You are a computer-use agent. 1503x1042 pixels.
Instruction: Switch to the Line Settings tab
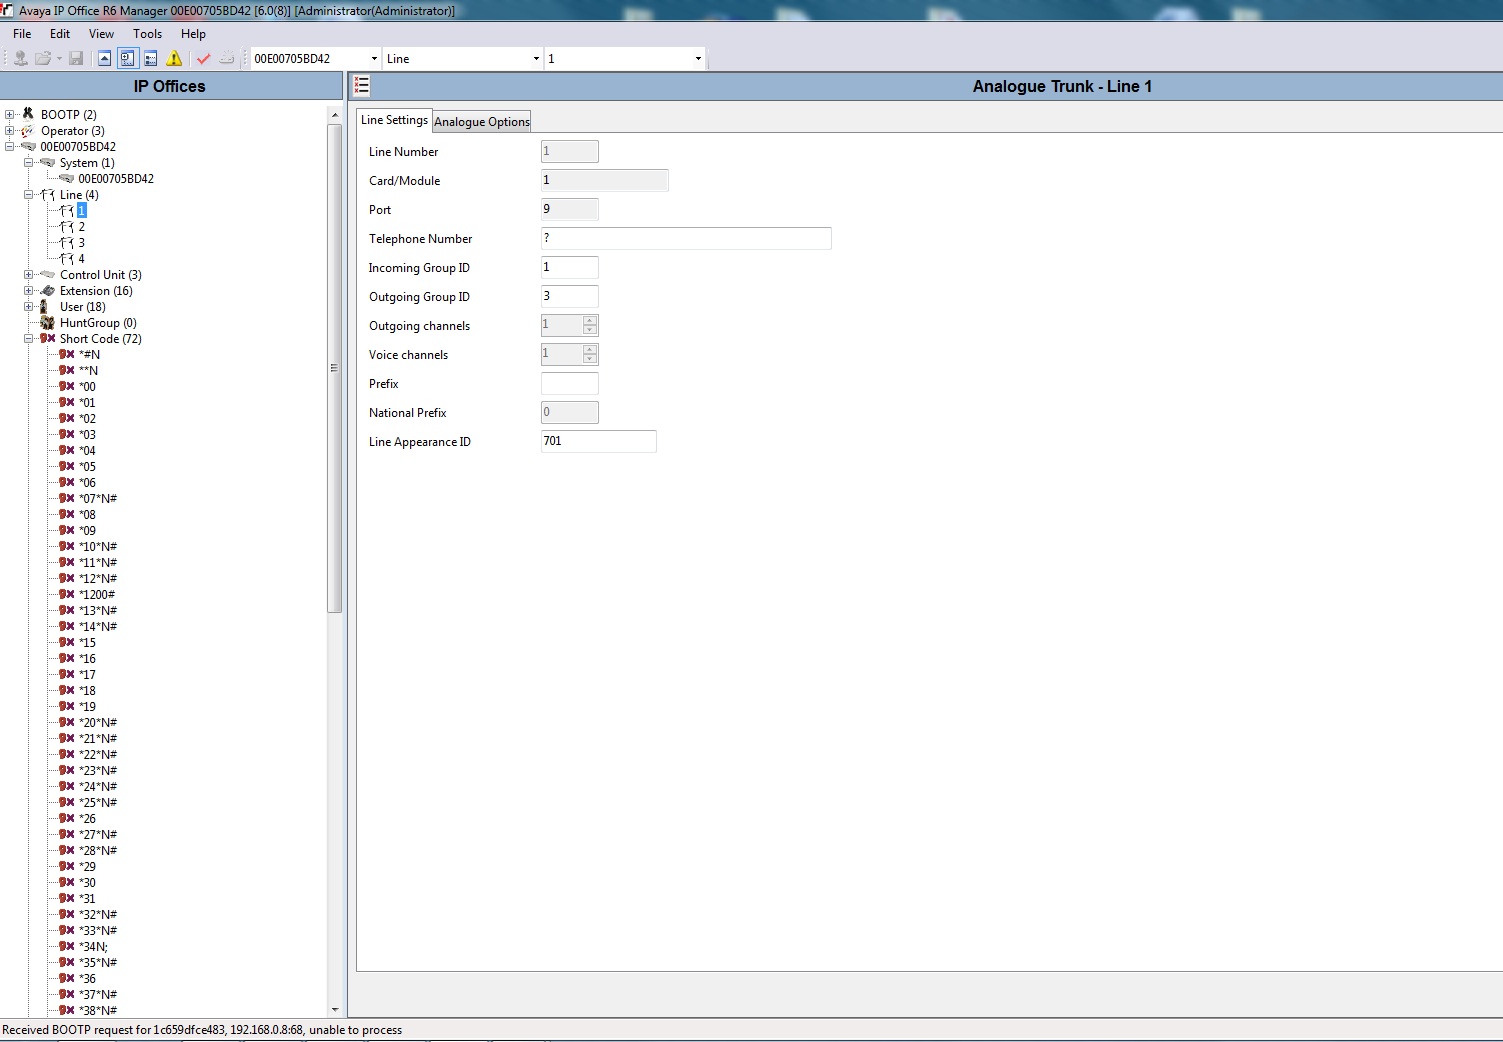click(x=394, y=120)
